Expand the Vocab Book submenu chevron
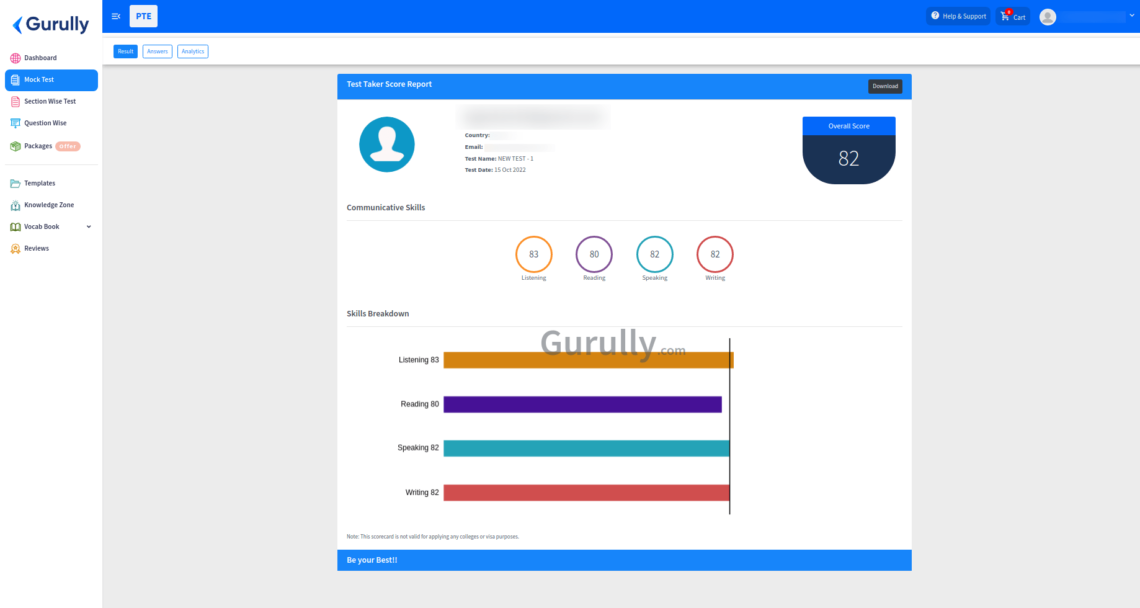The width and height of the screenshot is (1140, 608). coord(90,226)
